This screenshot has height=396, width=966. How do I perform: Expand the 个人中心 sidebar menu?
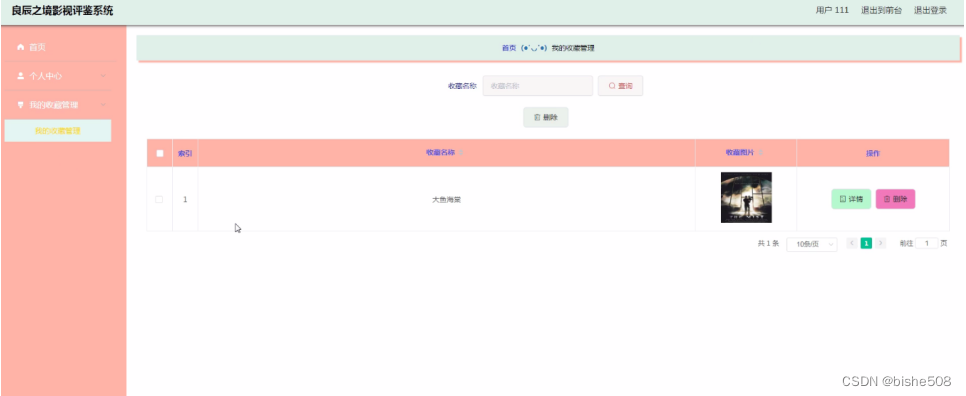pyautogui.click(x=60, y=76)
